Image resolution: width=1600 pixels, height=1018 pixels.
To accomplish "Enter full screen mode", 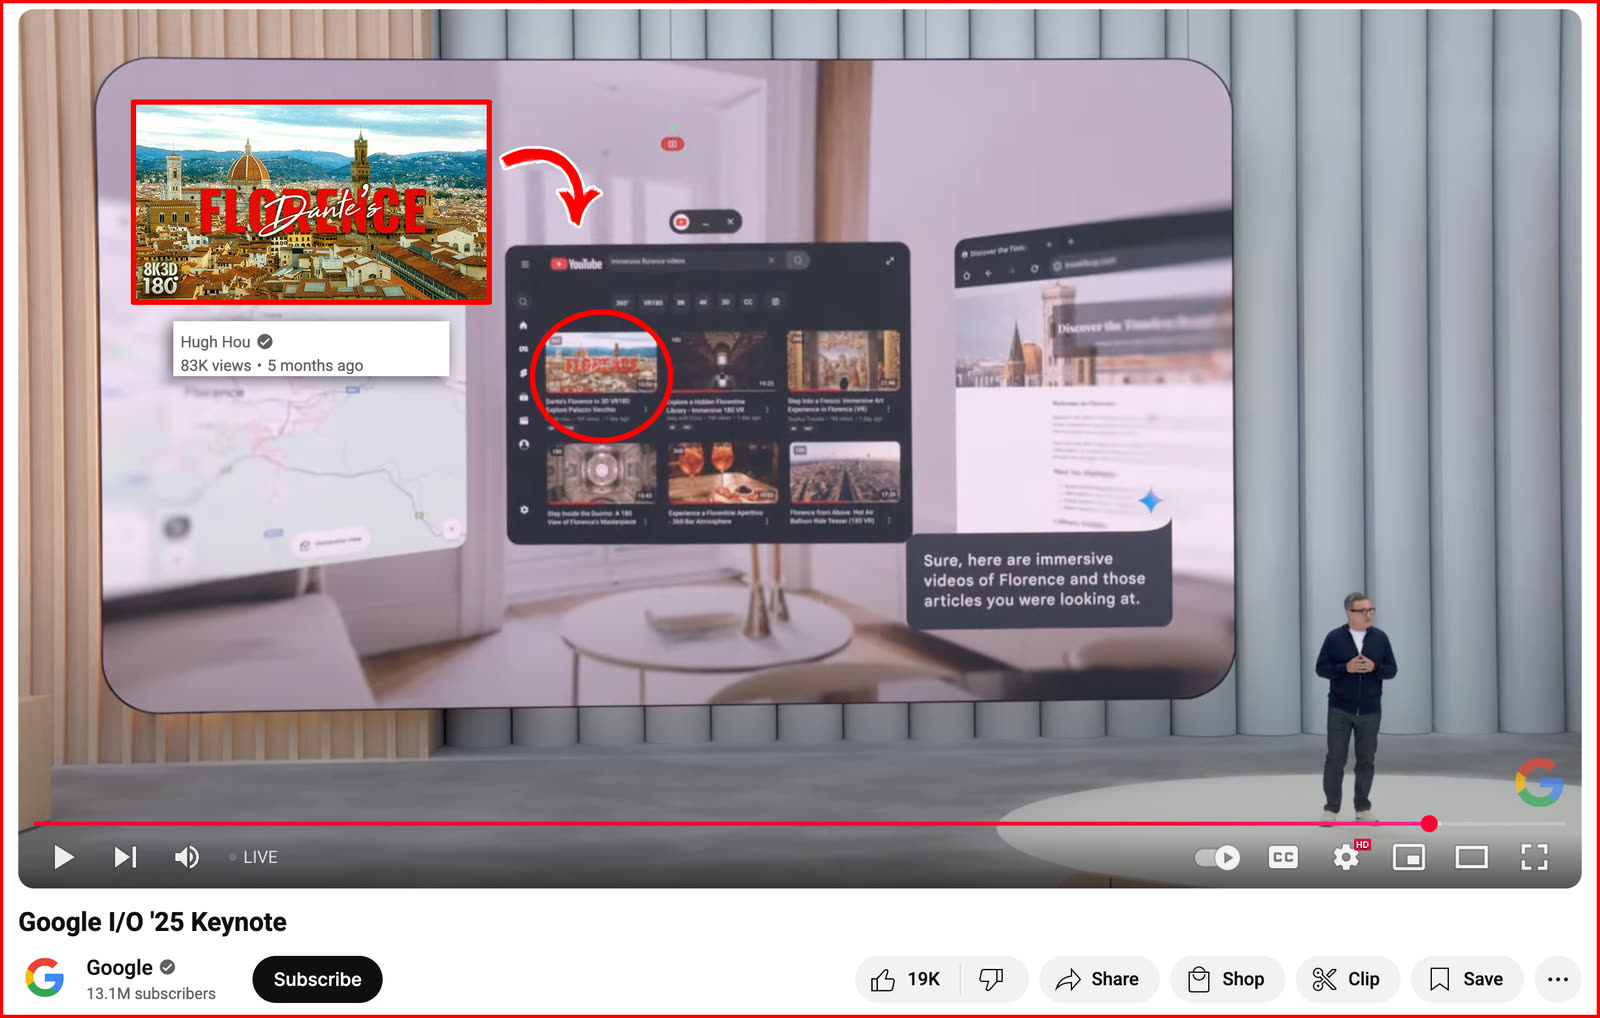I will [1534, 857].
